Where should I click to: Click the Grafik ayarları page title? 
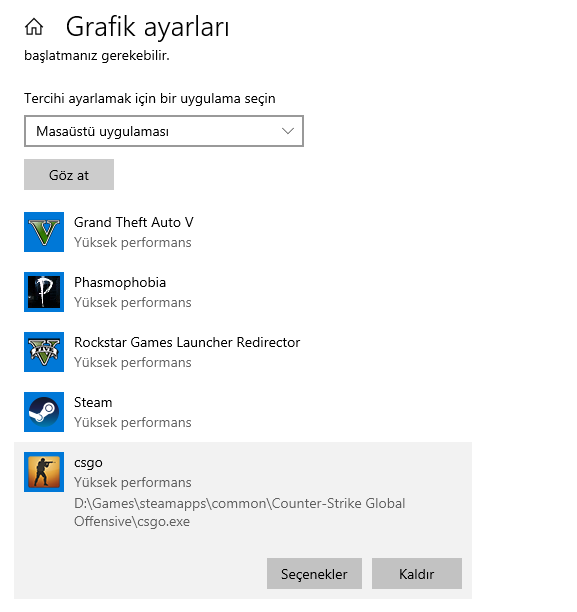[x=148, y=27]
